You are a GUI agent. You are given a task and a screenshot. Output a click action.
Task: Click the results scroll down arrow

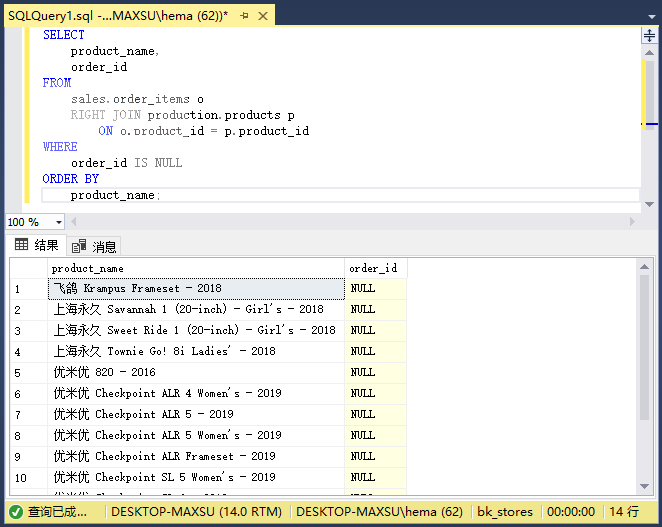point(644,486)
